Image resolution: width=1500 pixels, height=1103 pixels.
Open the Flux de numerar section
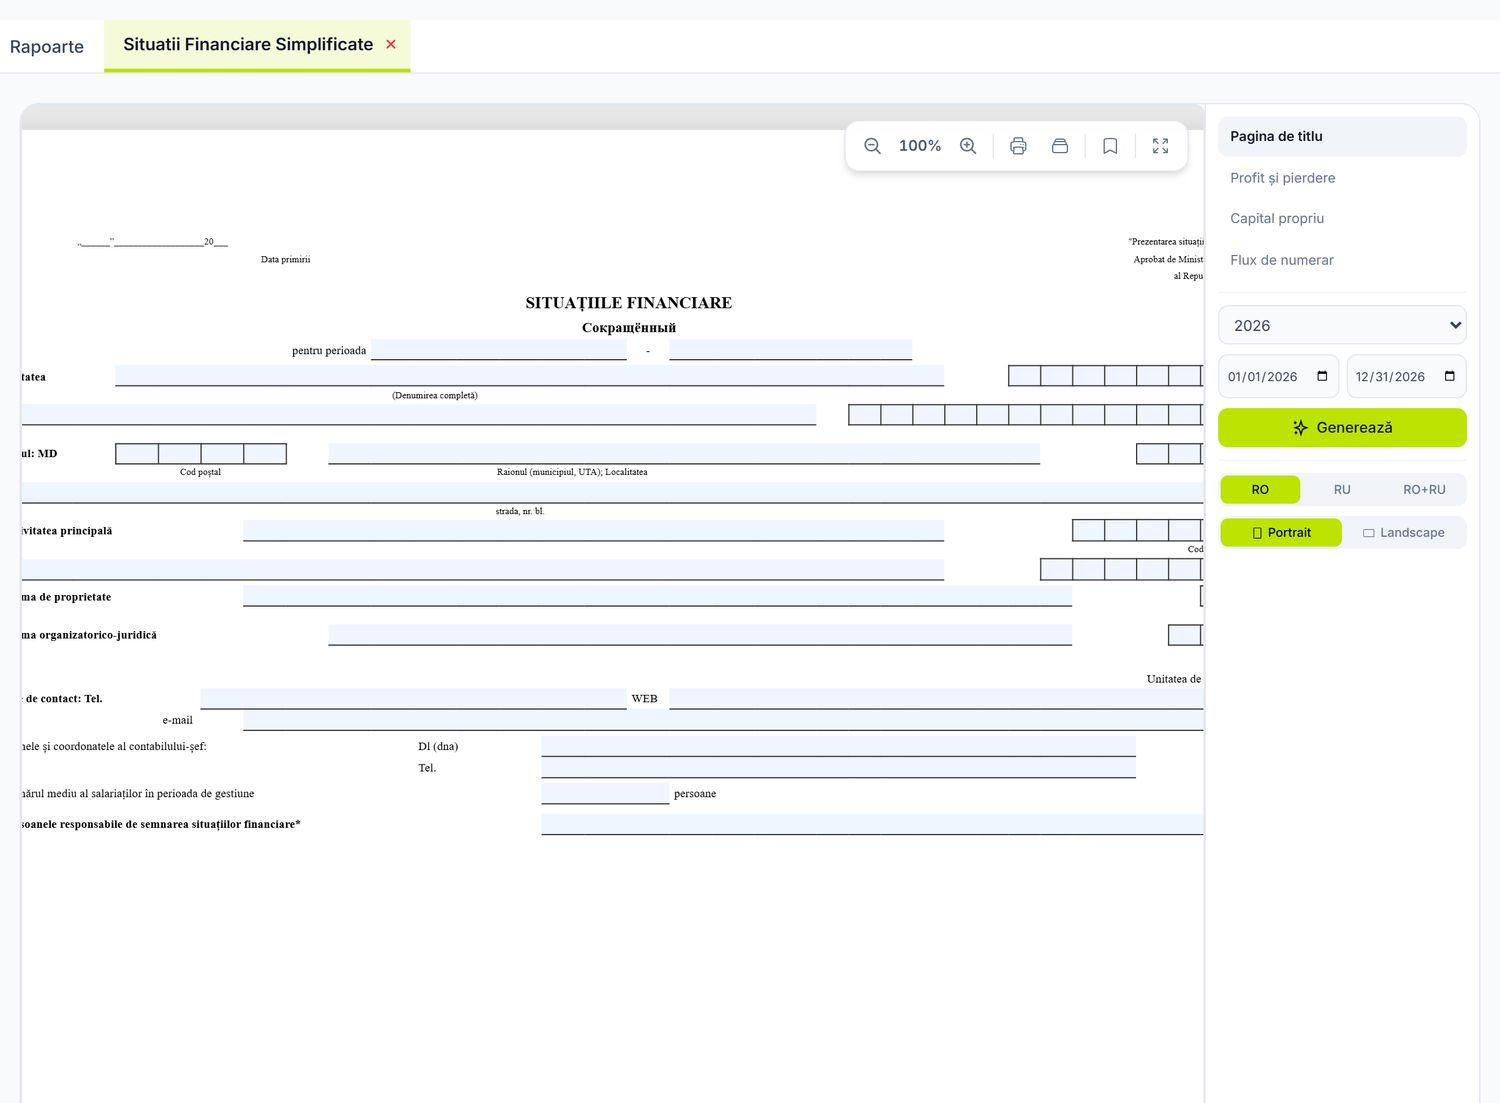pos(1342,260)
